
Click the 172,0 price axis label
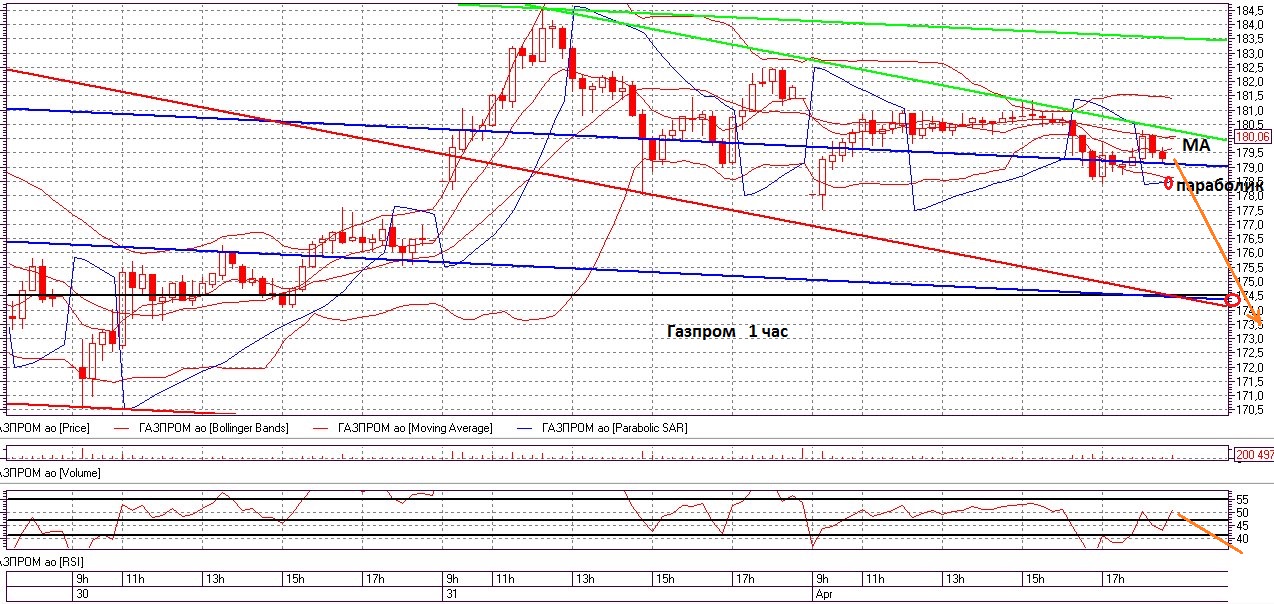(1249, 367)
